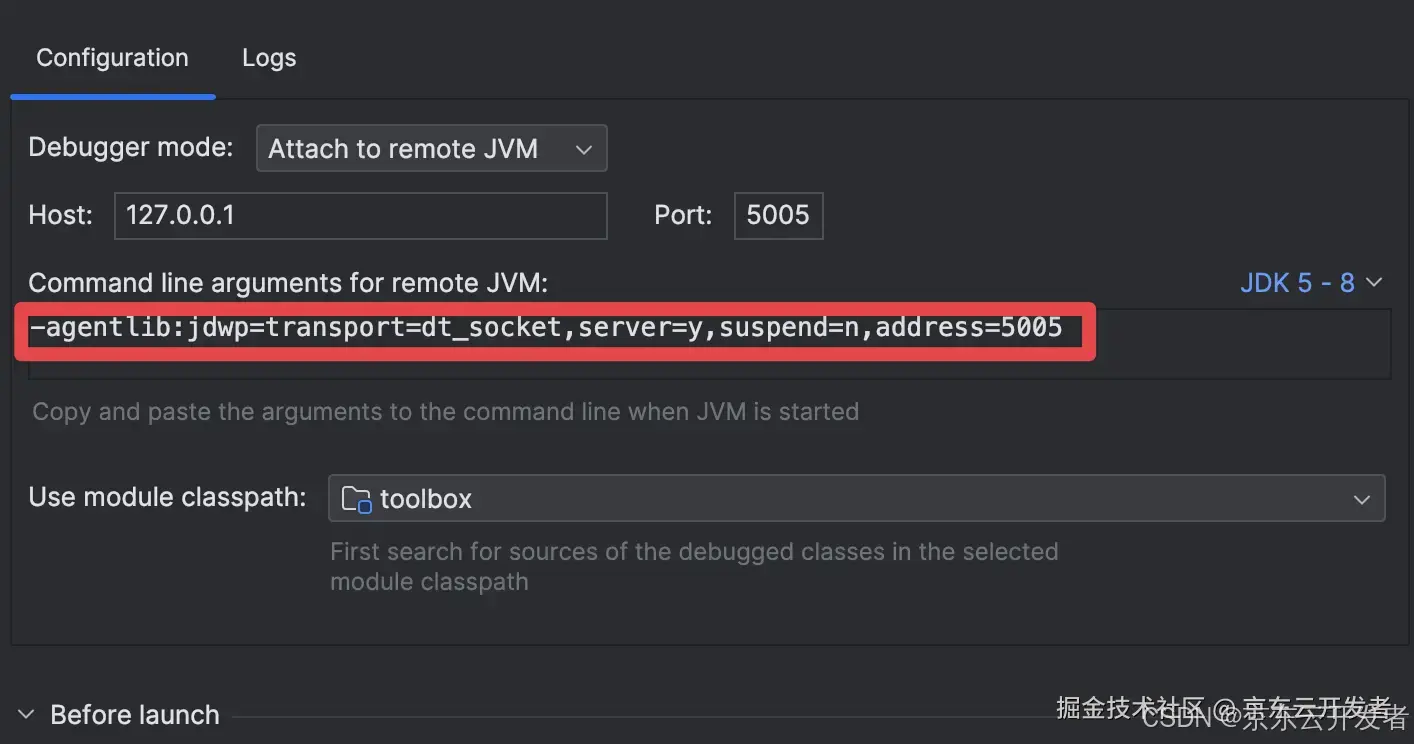The width and height of the screenshot is (1414, 744).
Task: Click the arrow next to JDK 5 - 8
Action: [x=1373, y=283]
